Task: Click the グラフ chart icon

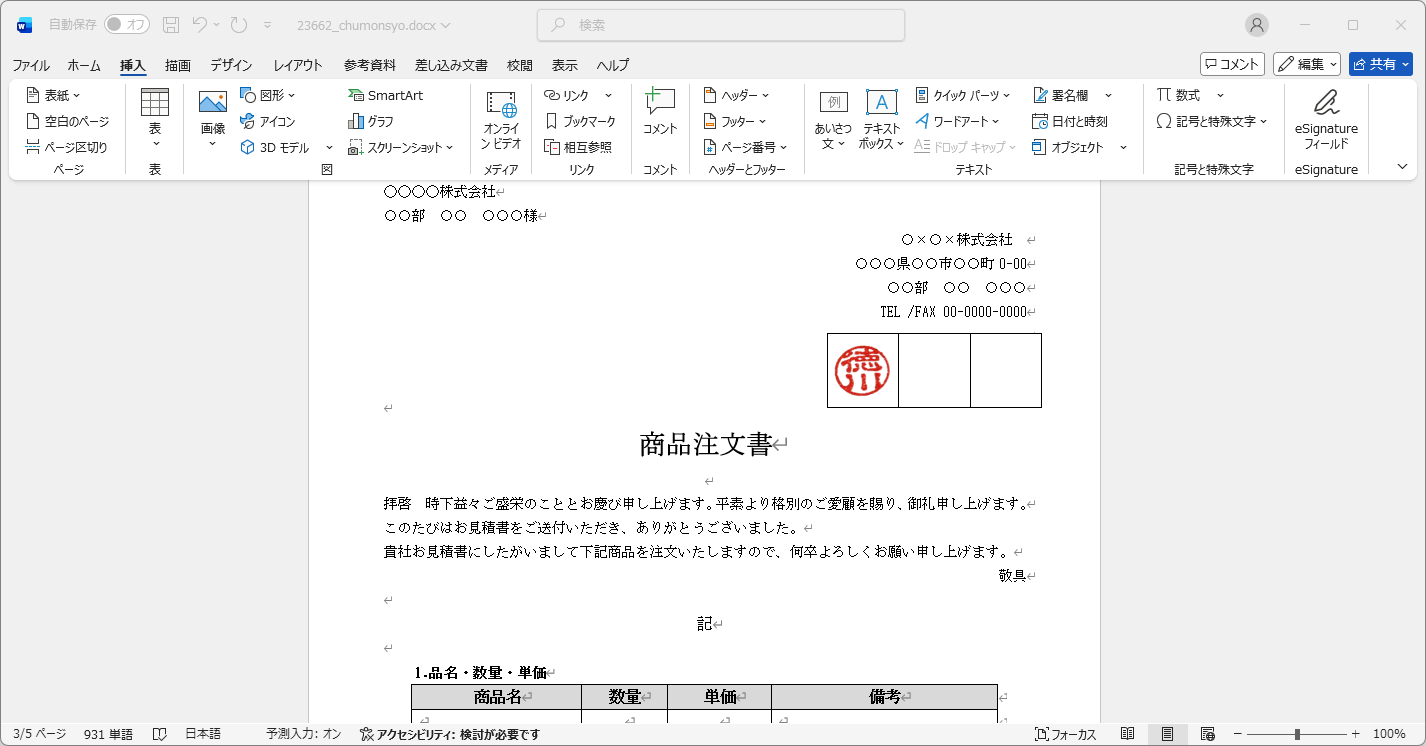Action: [x=371, y=121]
